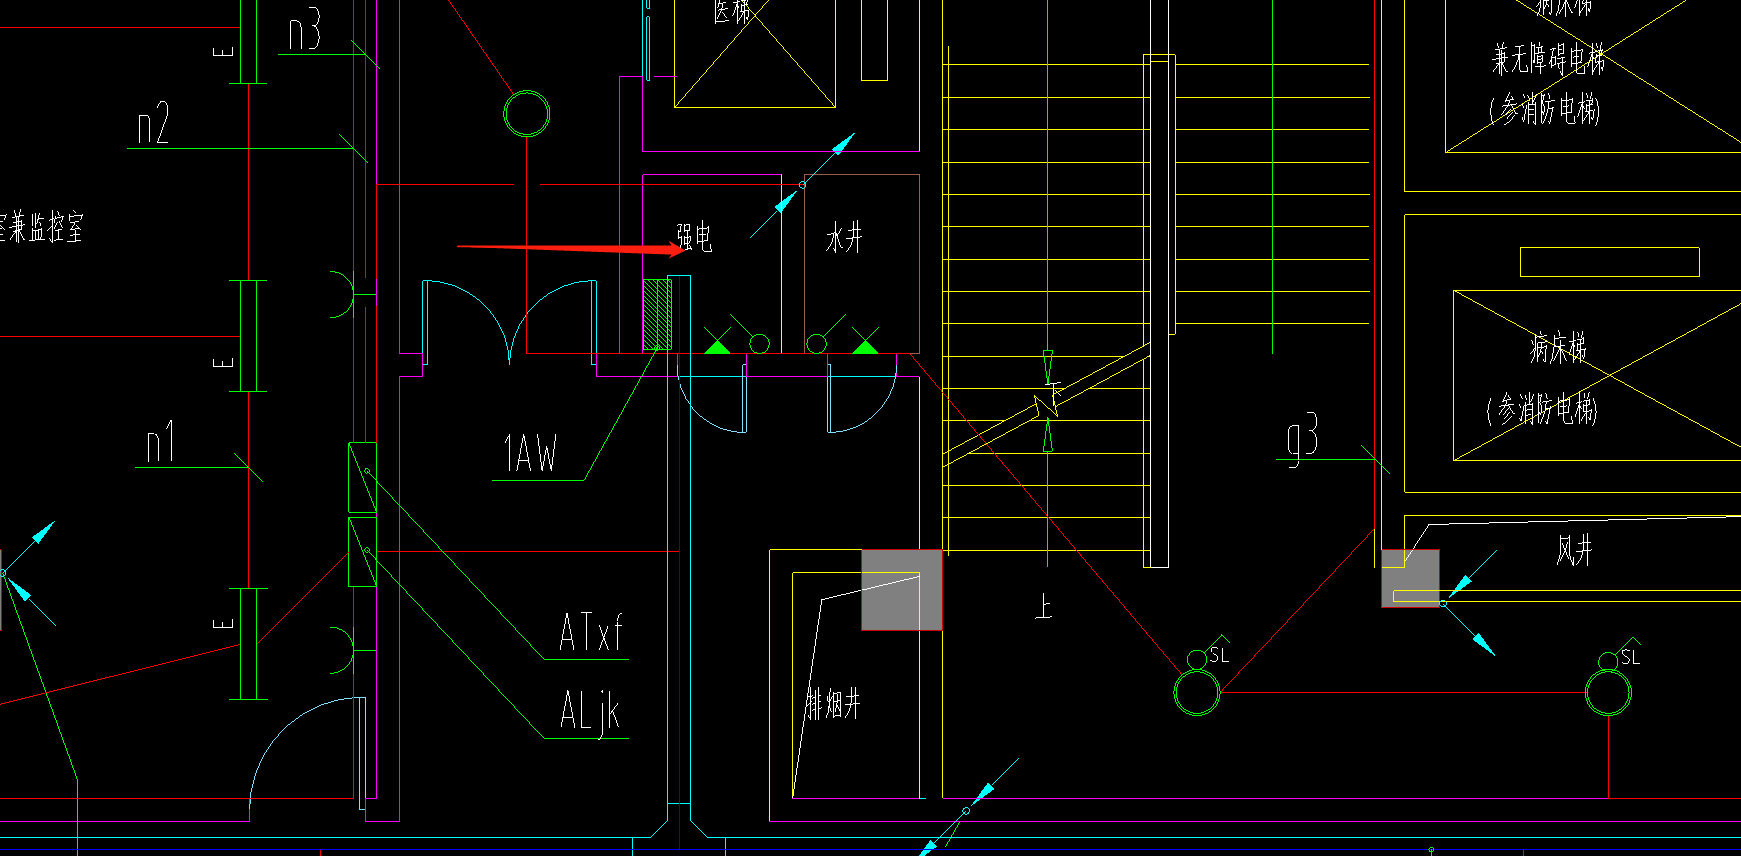Viewport: 1741px width, 856px height.
Task: Click the green double-circle symbol beside the right SL label
Action: 1608,691
